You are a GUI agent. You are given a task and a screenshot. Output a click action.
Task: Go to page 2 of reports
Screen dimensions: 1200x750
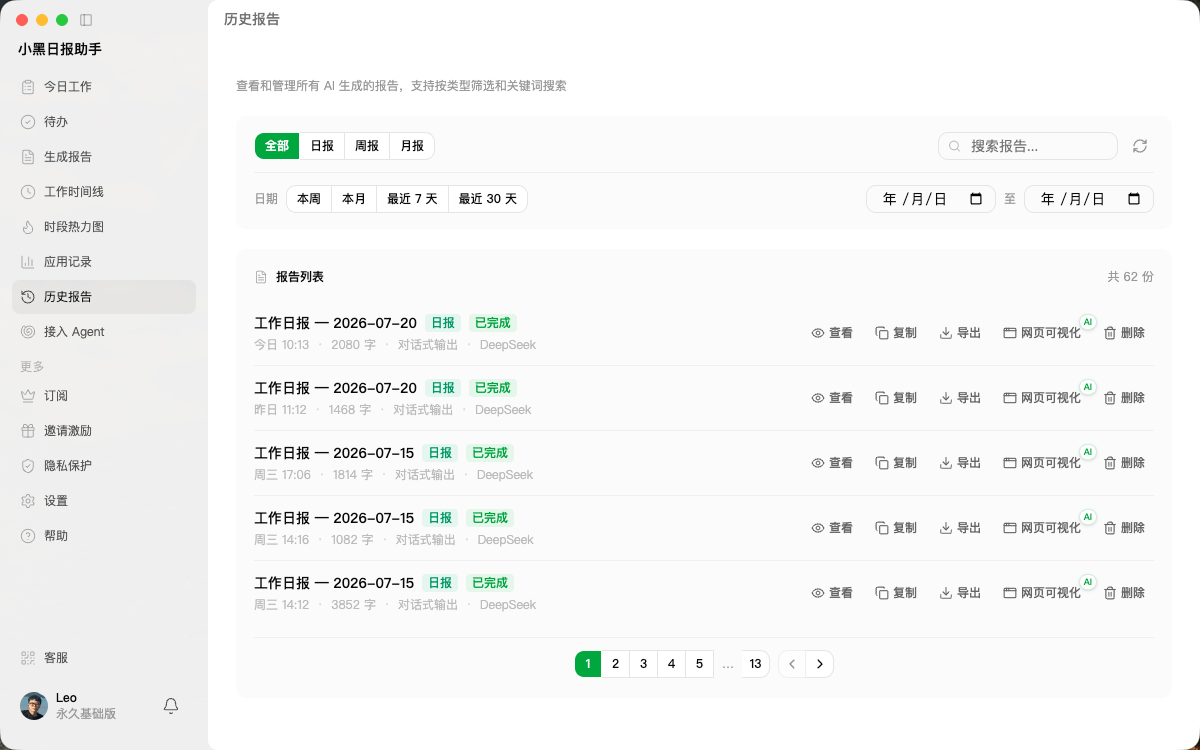pyautogui.click(x=615, y=664)
